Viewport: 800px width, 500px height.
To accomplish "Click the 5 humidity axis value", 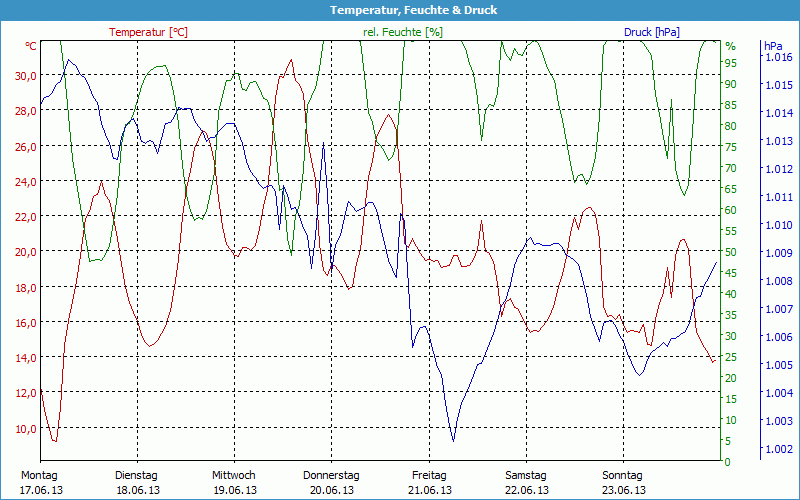I will [x=728, y=441].
